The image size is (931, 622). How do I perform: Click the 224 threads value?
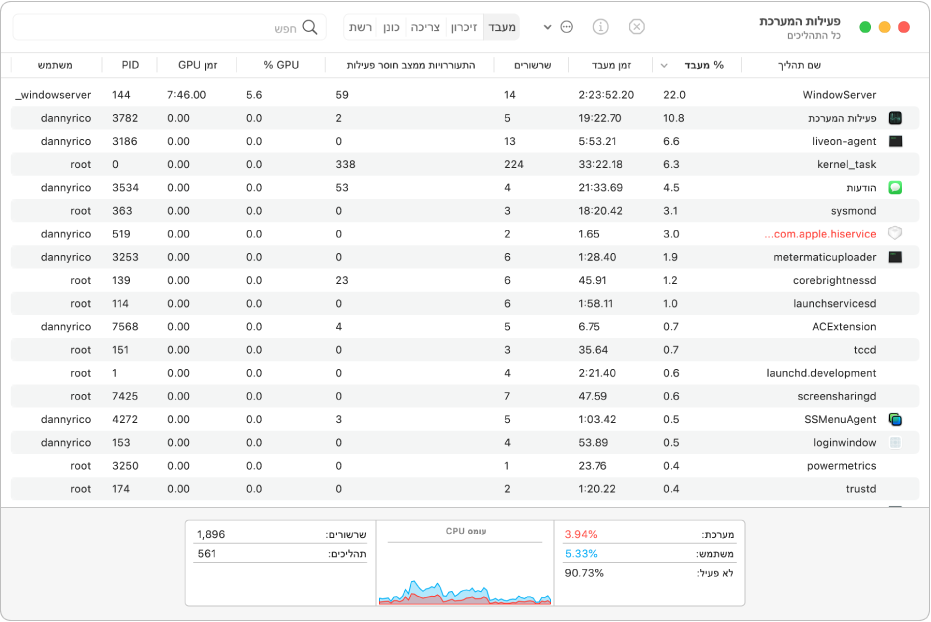[514, 164]
